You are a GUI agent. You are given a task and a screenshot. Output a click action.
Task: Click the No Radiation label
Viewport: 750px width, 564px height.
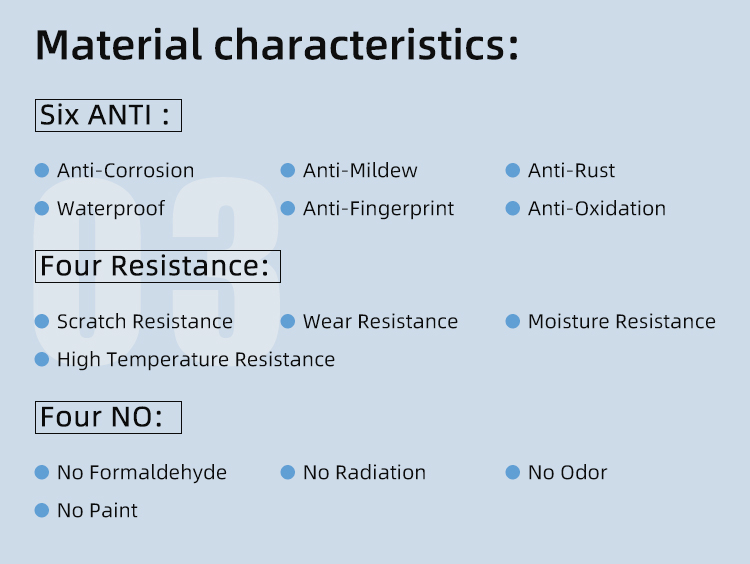coord(364,473)
